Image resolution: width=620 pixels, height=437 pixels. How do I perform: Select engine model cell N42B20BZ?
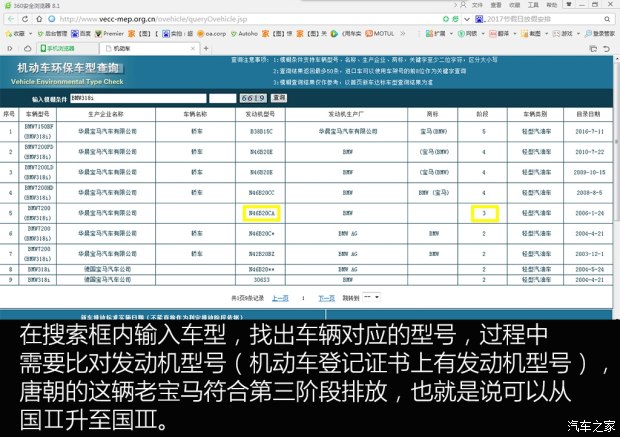(261, 254)
